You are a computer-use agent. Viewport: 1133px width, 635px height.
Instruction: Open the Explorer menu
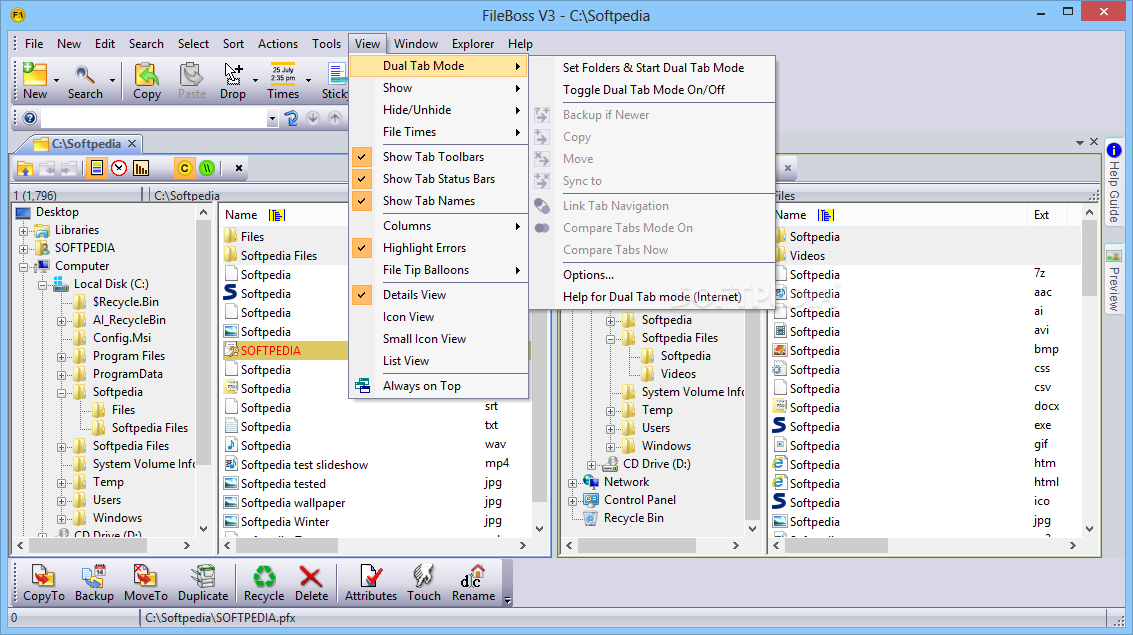pos(473,43)
